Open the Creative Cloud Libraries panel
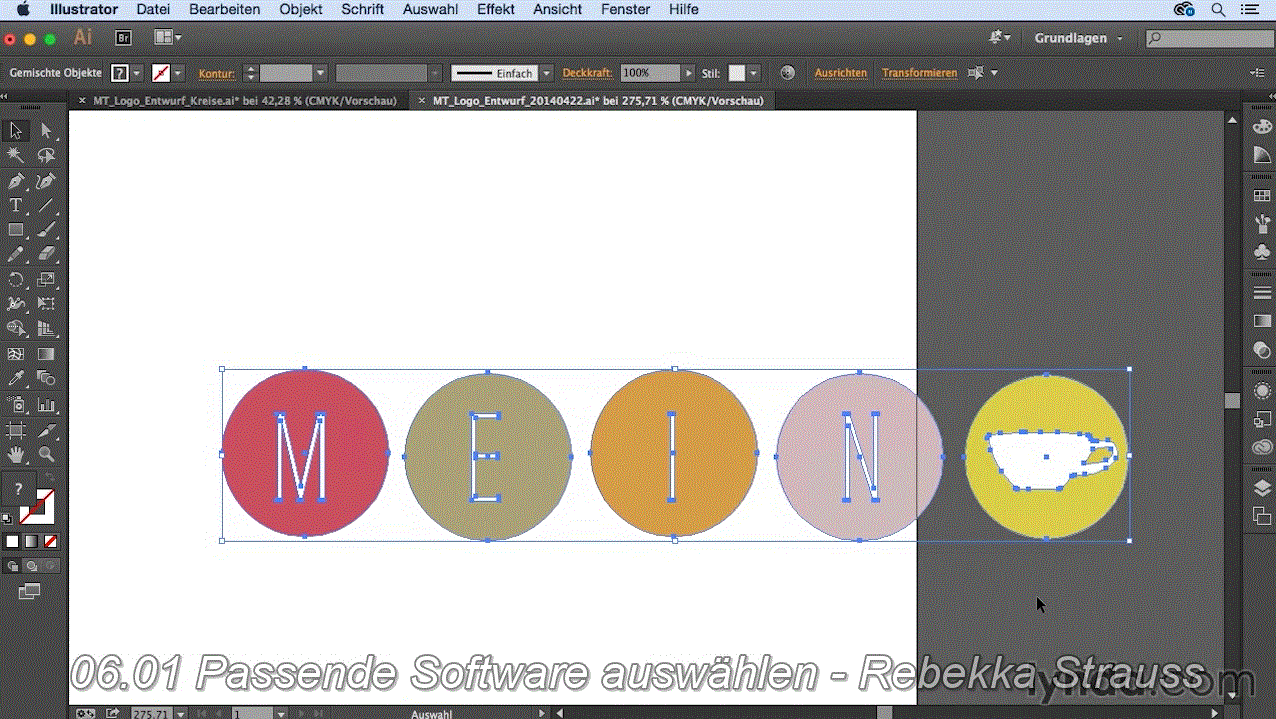 (x=1262, y=448)
